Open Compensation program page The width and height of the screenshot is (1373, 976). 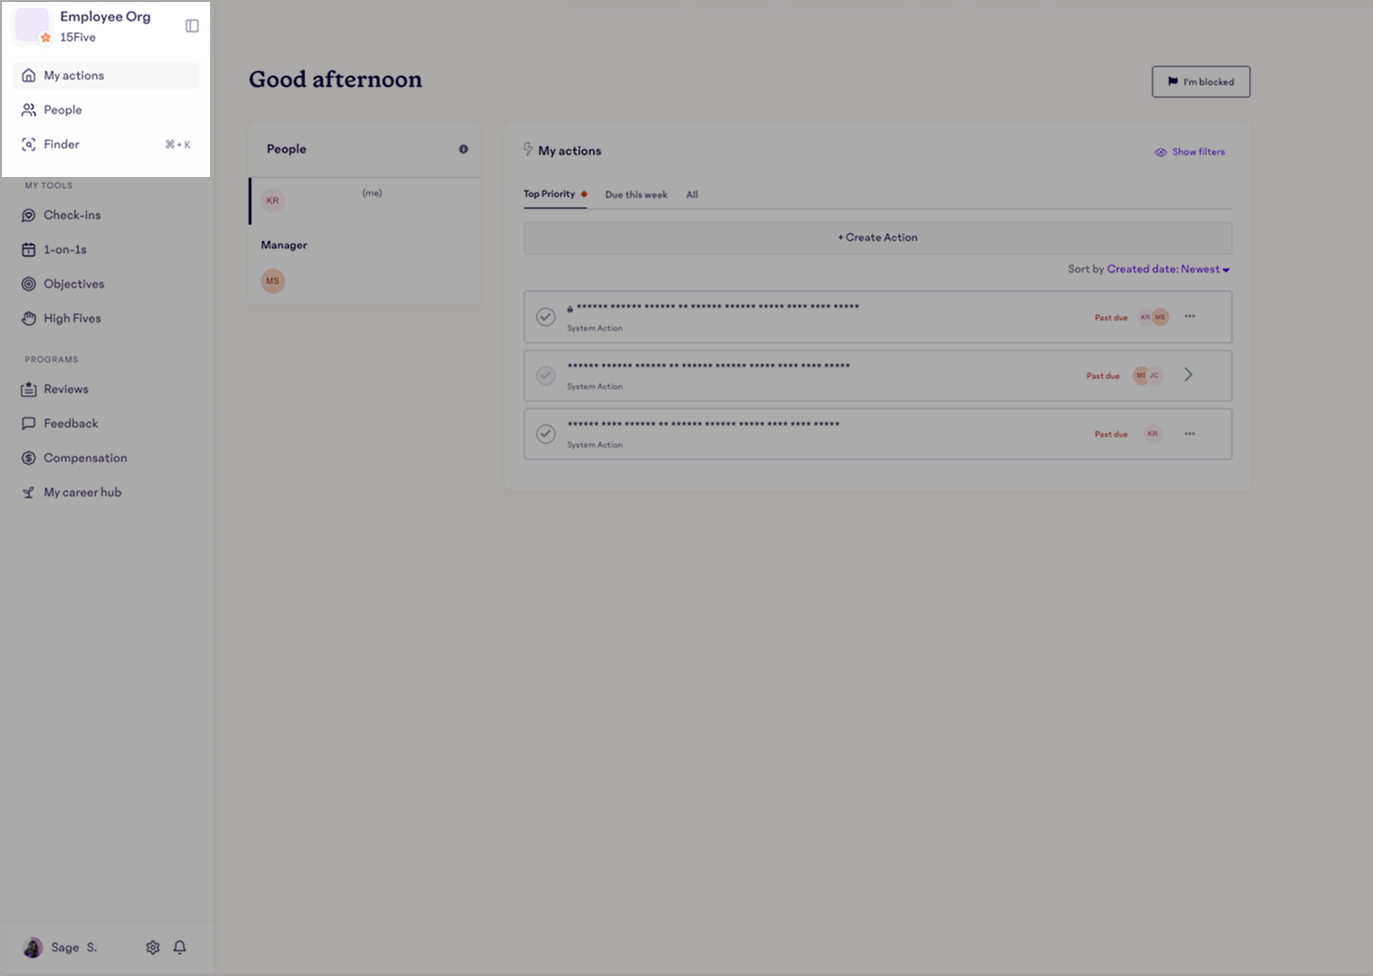pos(85,458)
